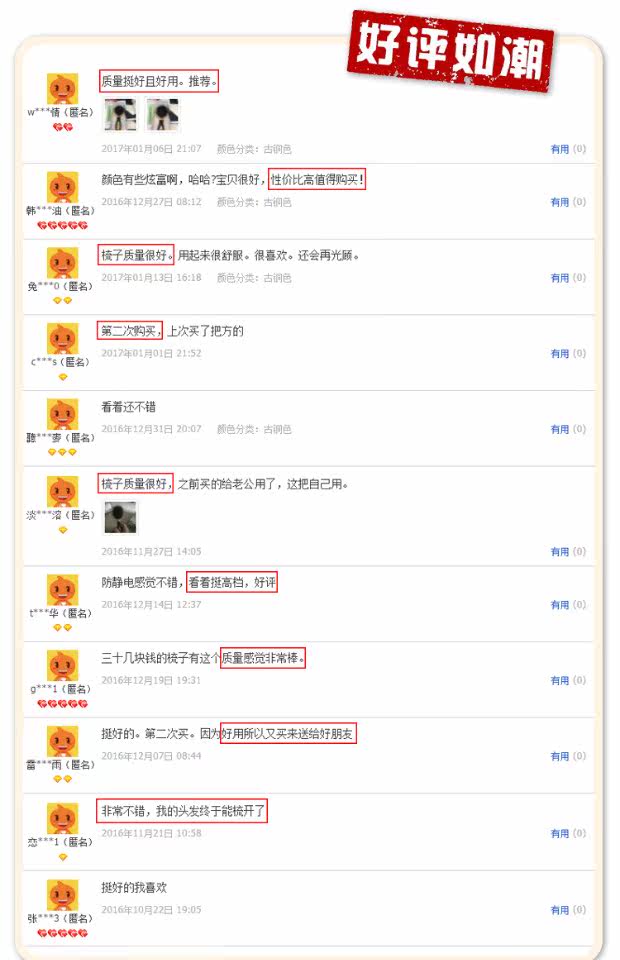
Task: Click avatar of reviewer 韩***油
Action: (62, 187)
